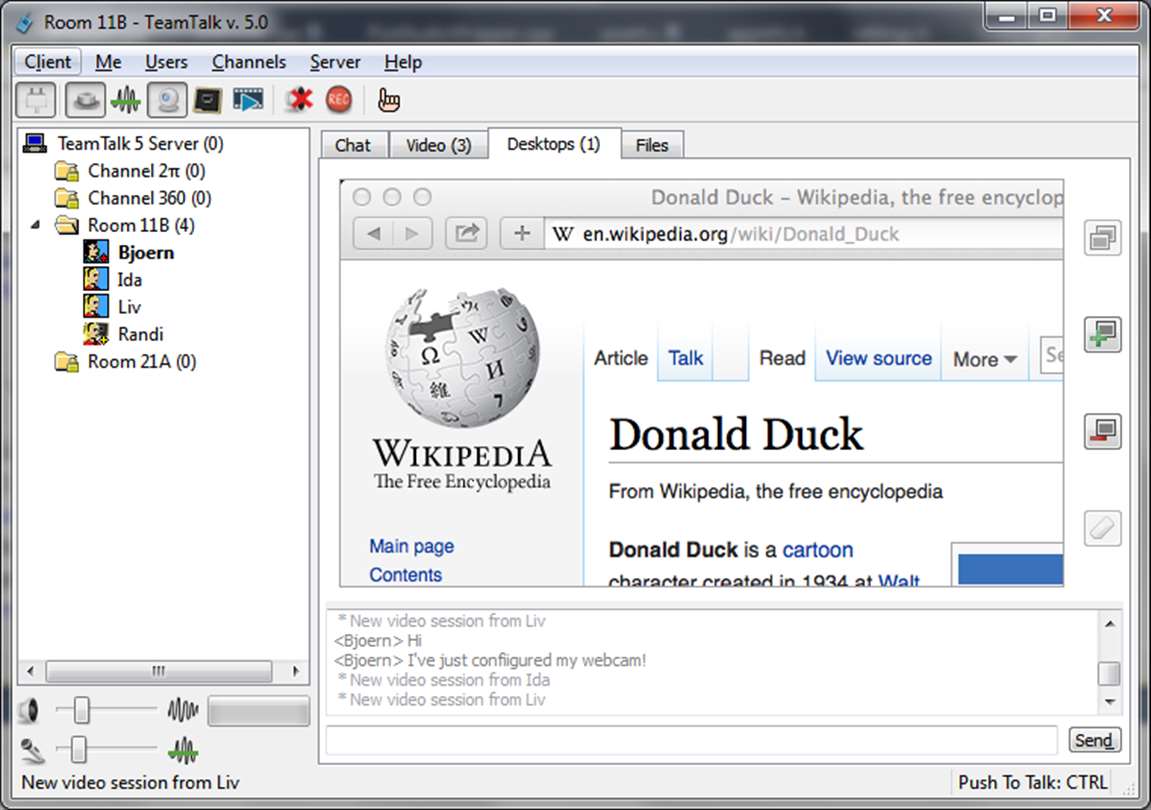Click the mute all red cross icon
This screenshot has height=810, width=1151.
299,100
